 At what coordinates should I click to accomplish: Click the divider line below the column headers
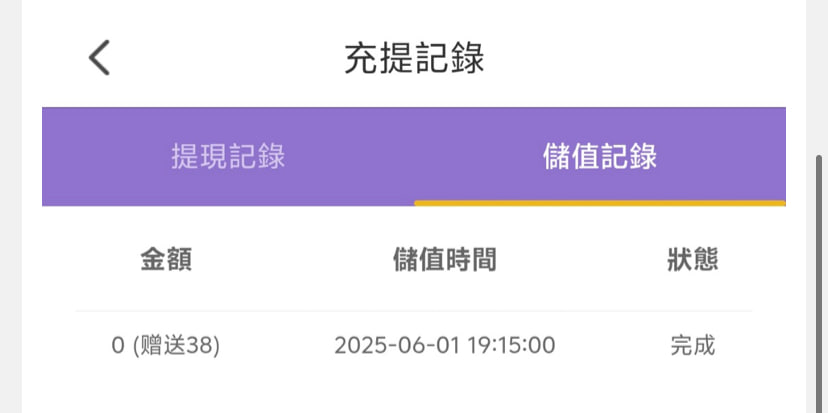click(x=414, y=311)
